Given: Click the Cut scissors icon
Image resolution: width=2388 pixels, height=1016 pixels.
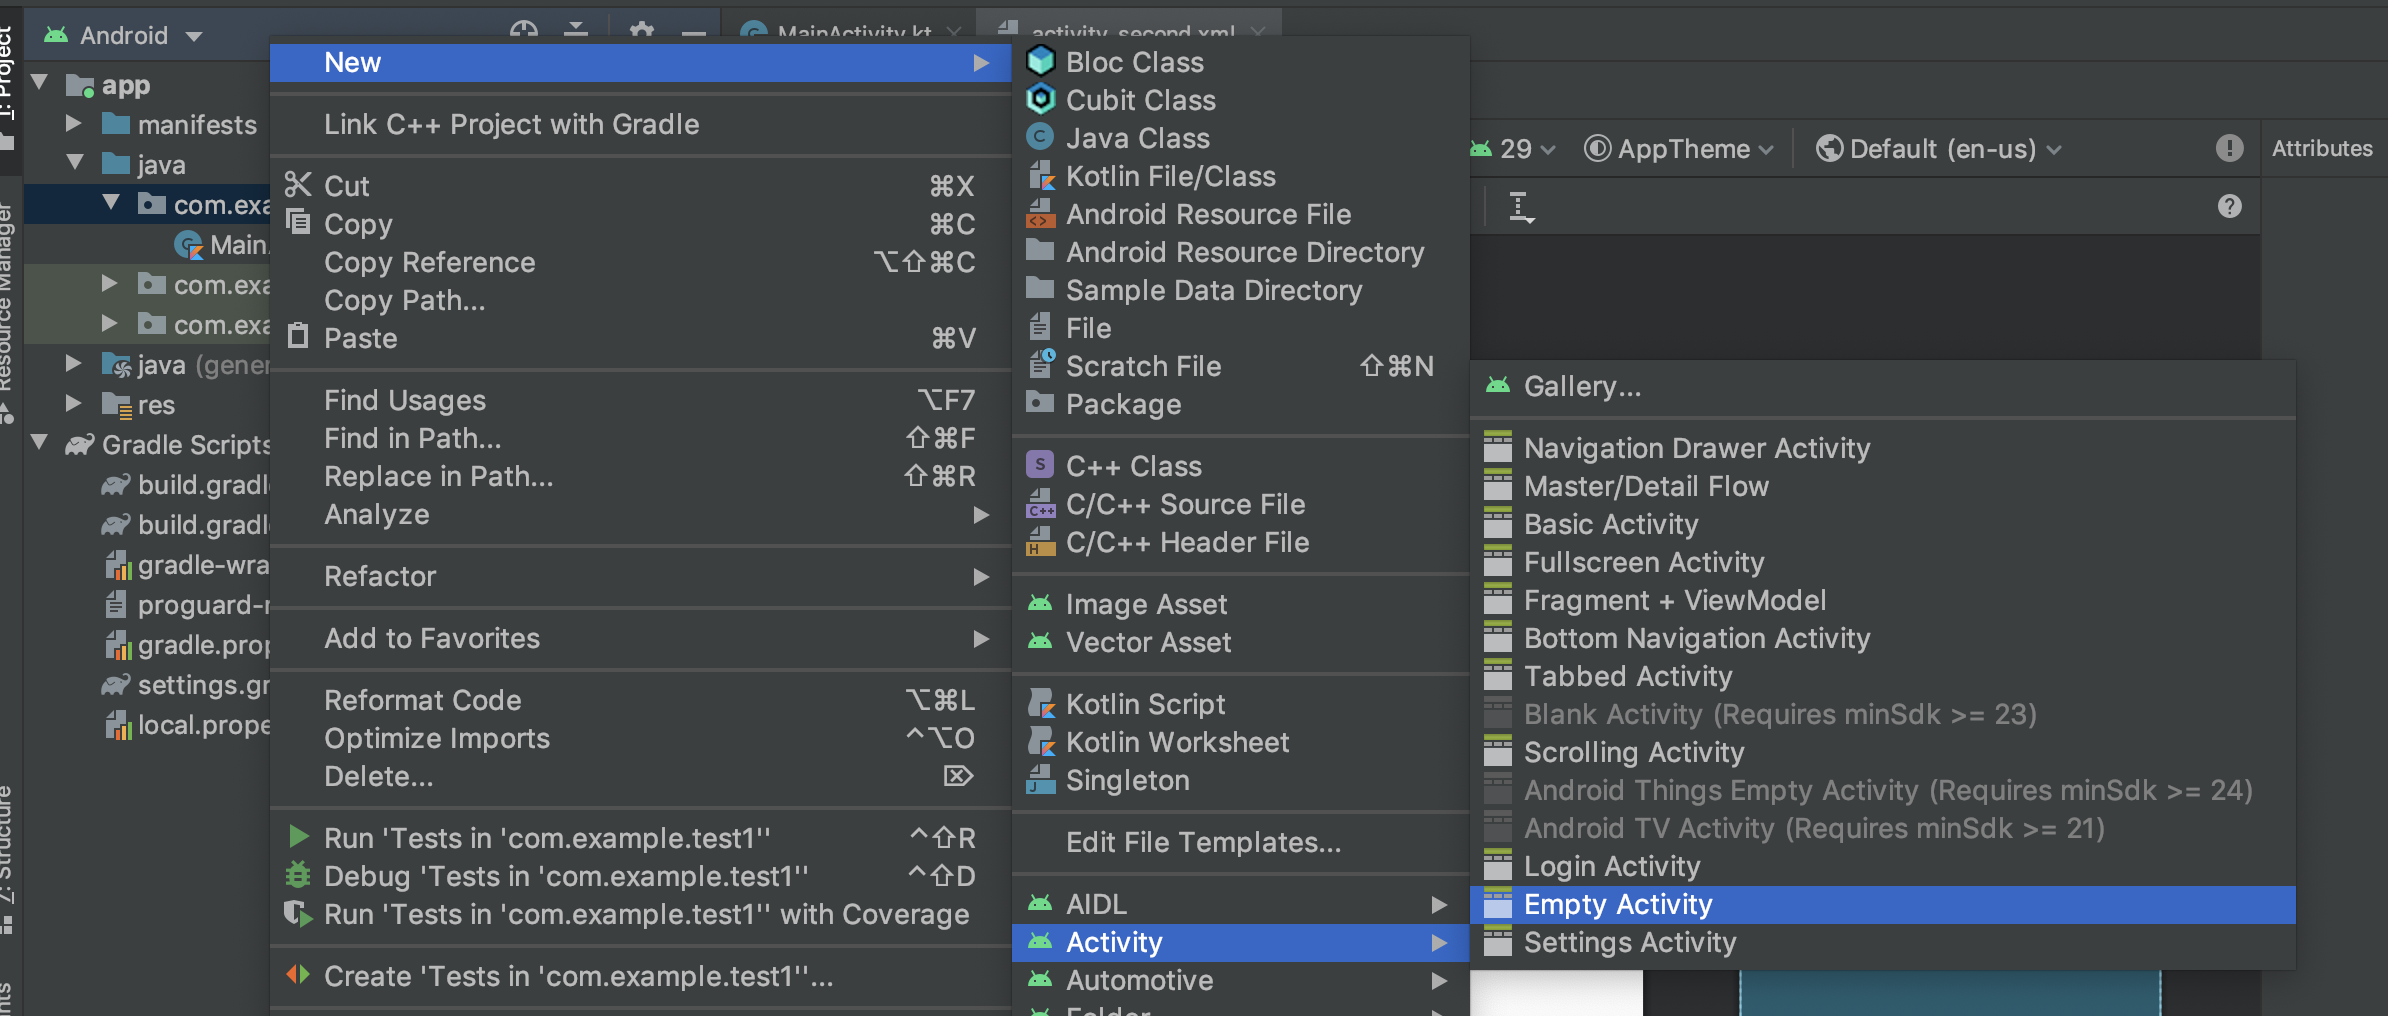Looking at the screenshot, I should tap(298, 185).
